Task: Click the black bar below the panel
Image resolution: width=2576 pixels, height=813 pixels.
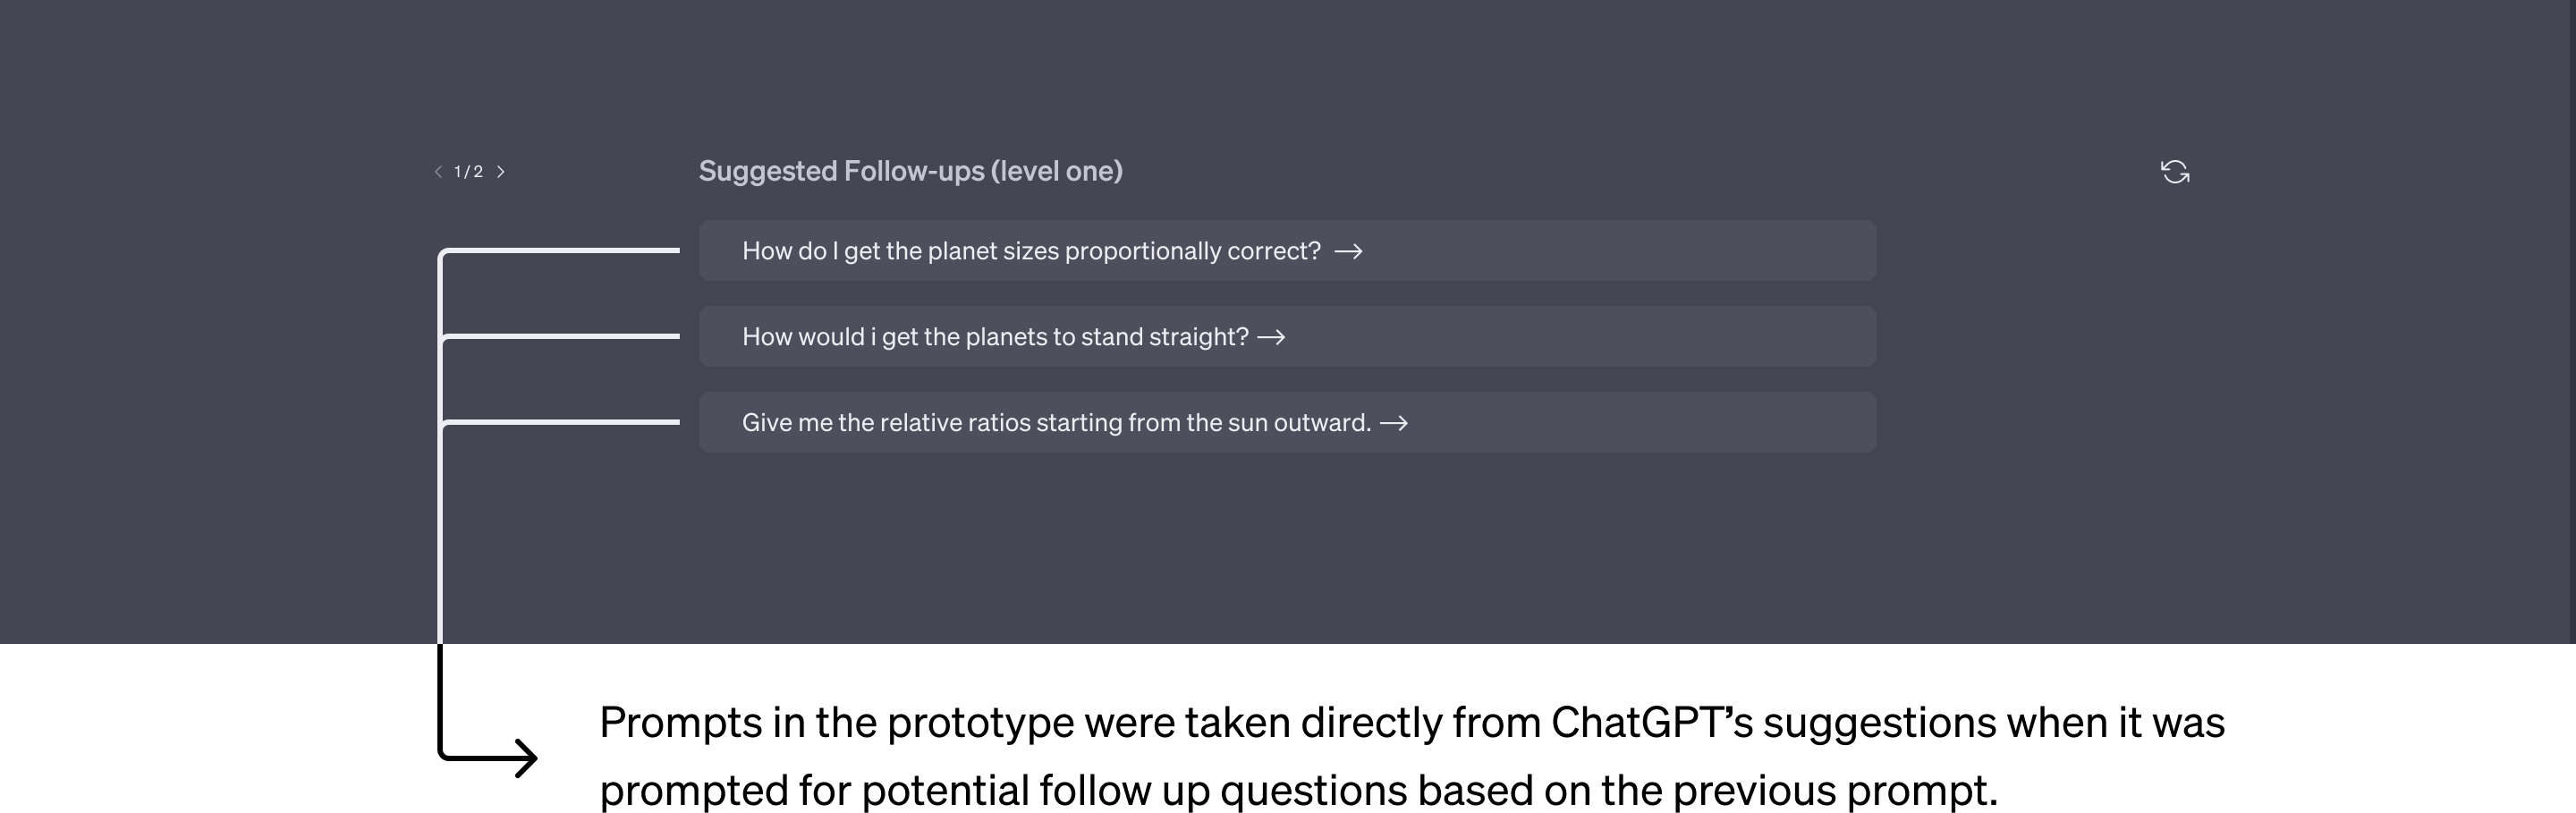Action: (x=1288, y=730)
